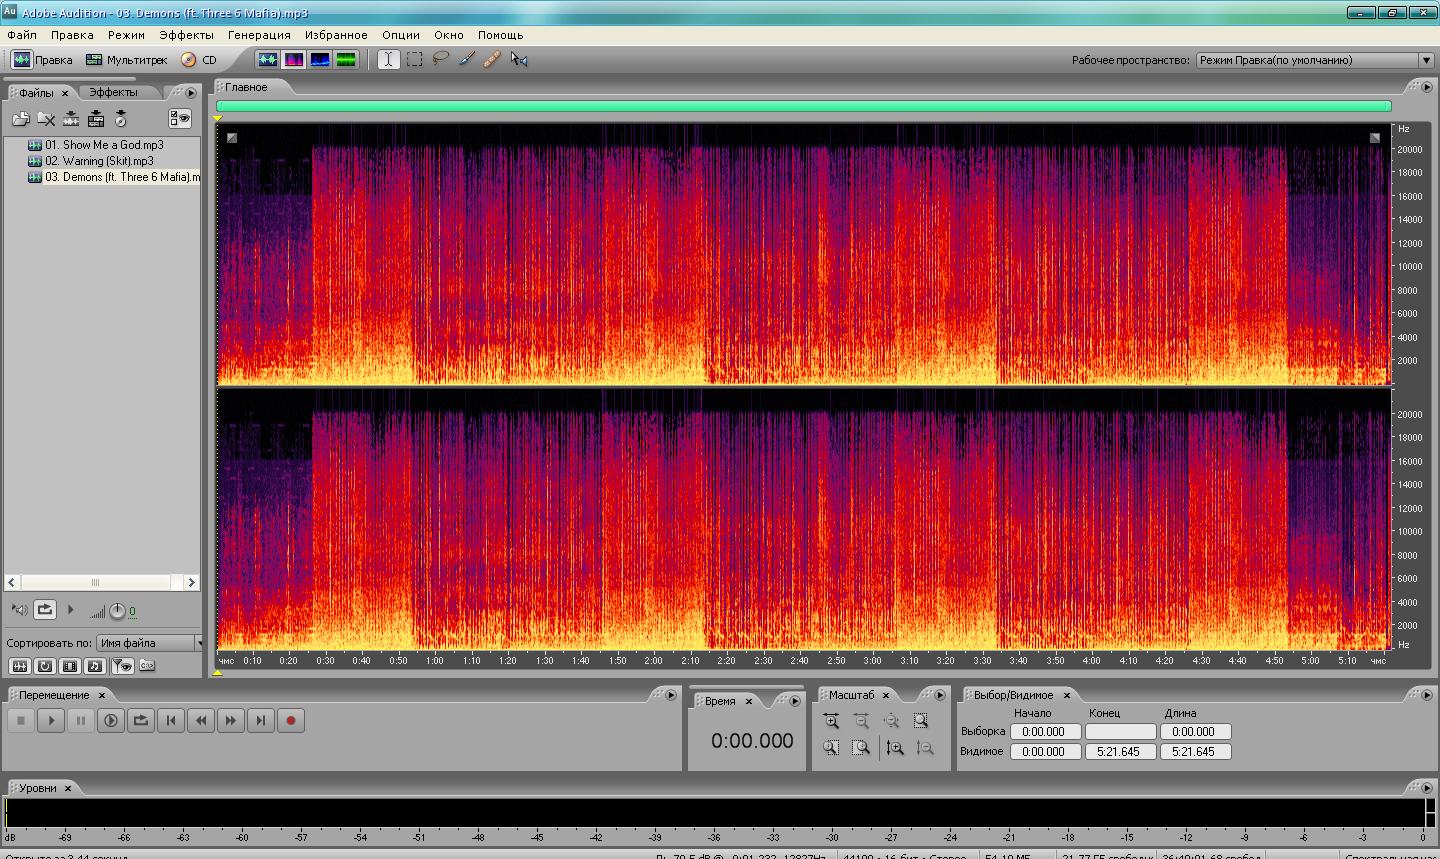Click Stop transport button
1440x859 pixels.
[21, 720]
